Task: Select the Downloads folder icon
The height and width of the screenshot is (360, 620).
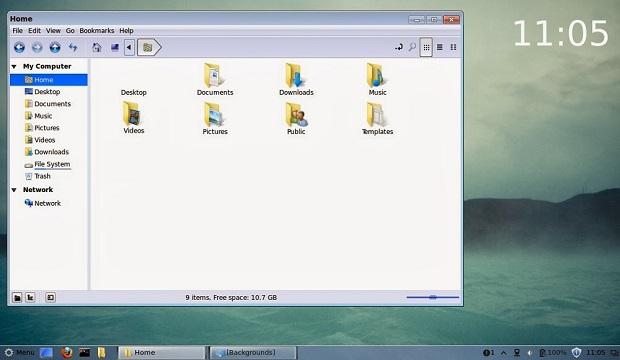Action: (x=295, y=75)
